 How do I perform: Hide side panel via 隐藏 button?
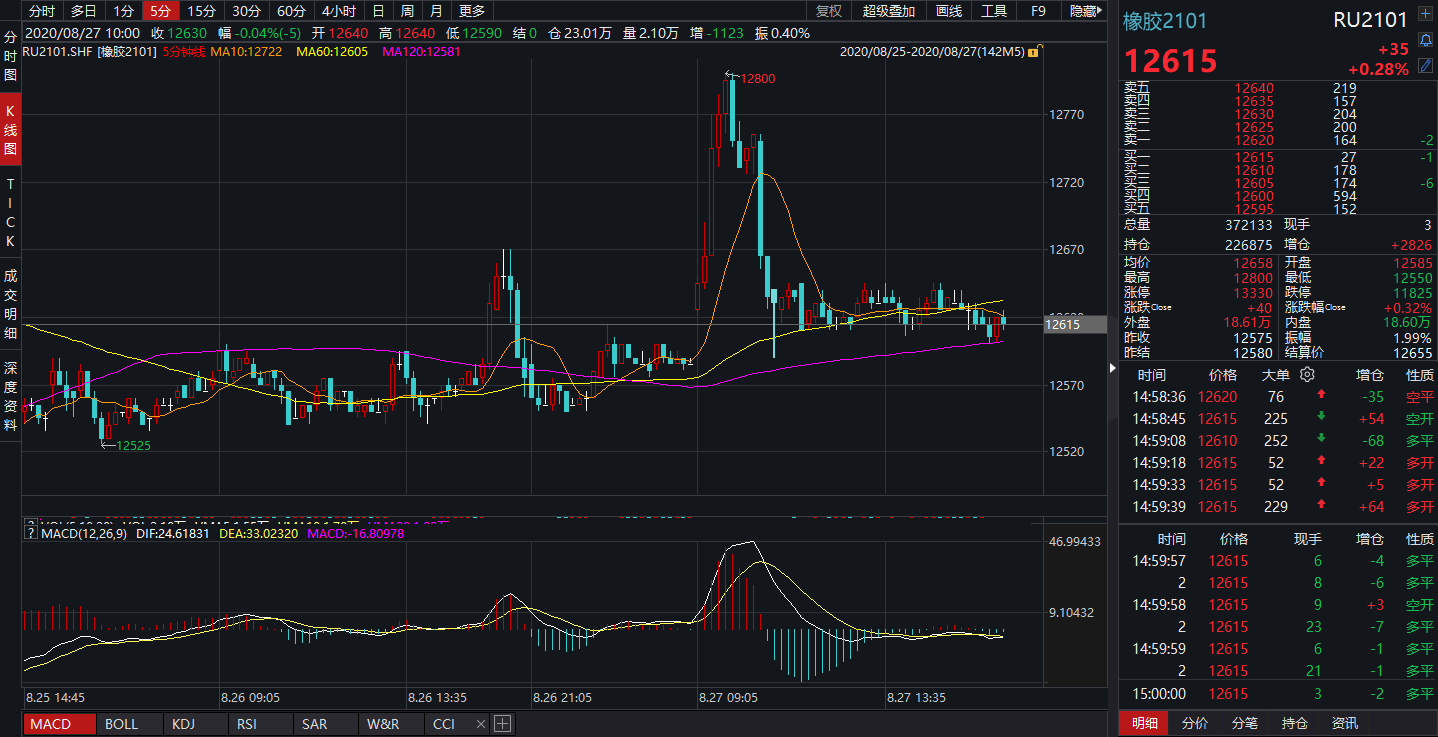coord(1084,11)
